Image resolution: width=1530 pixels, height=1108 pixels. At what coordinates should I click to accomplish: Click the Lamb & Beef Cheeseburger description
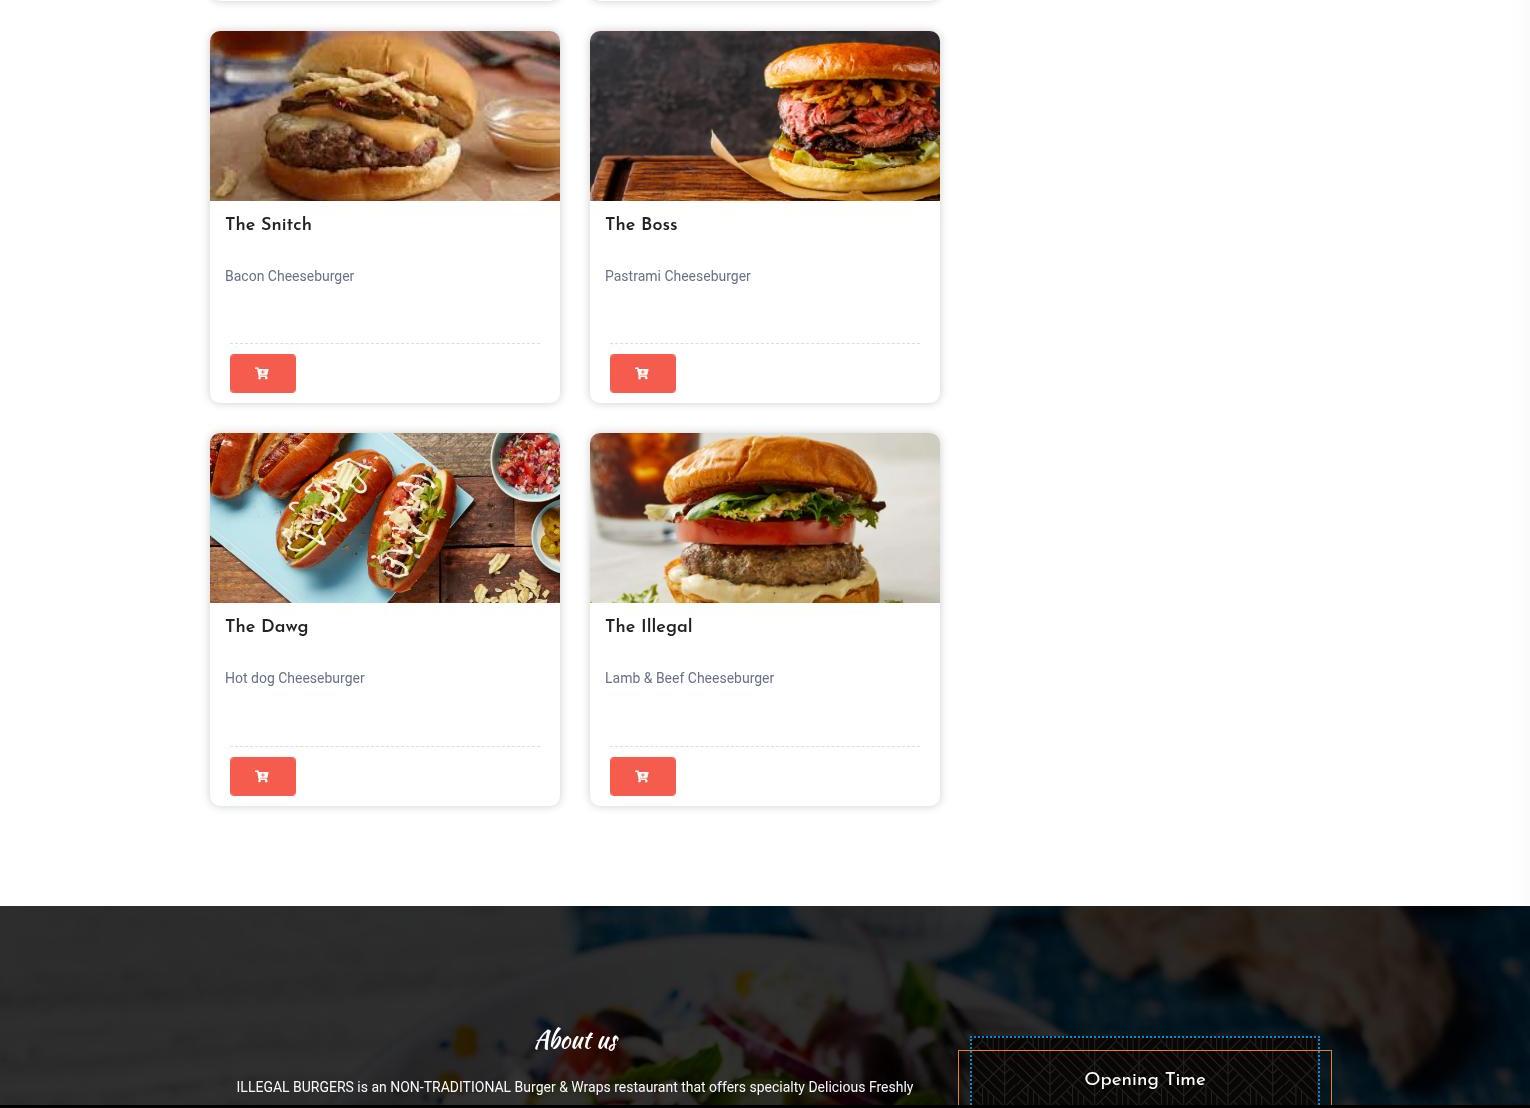[689, 678]
